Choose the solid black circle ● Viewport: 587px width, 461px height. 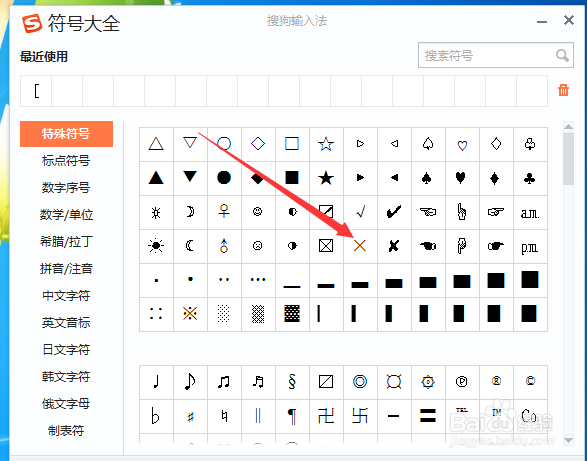[x=224, y=178]
